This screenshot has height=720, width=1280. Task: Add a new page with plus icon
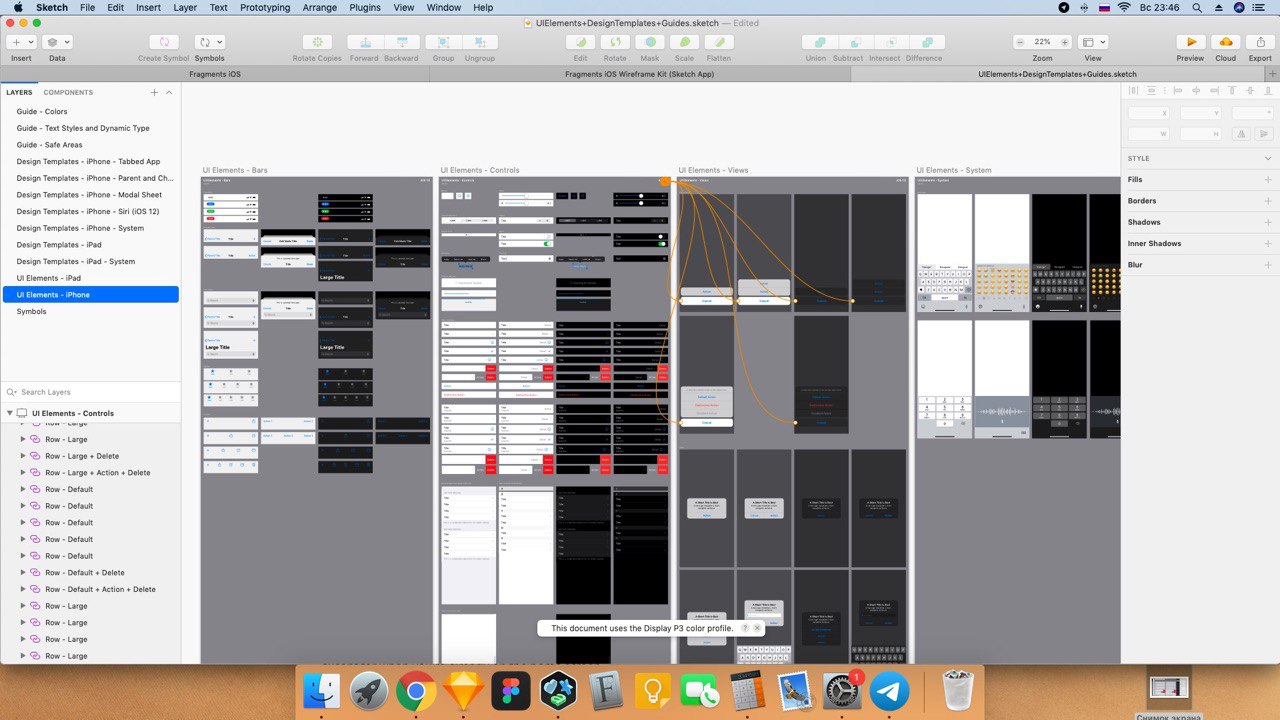click(x=154, y=92)
